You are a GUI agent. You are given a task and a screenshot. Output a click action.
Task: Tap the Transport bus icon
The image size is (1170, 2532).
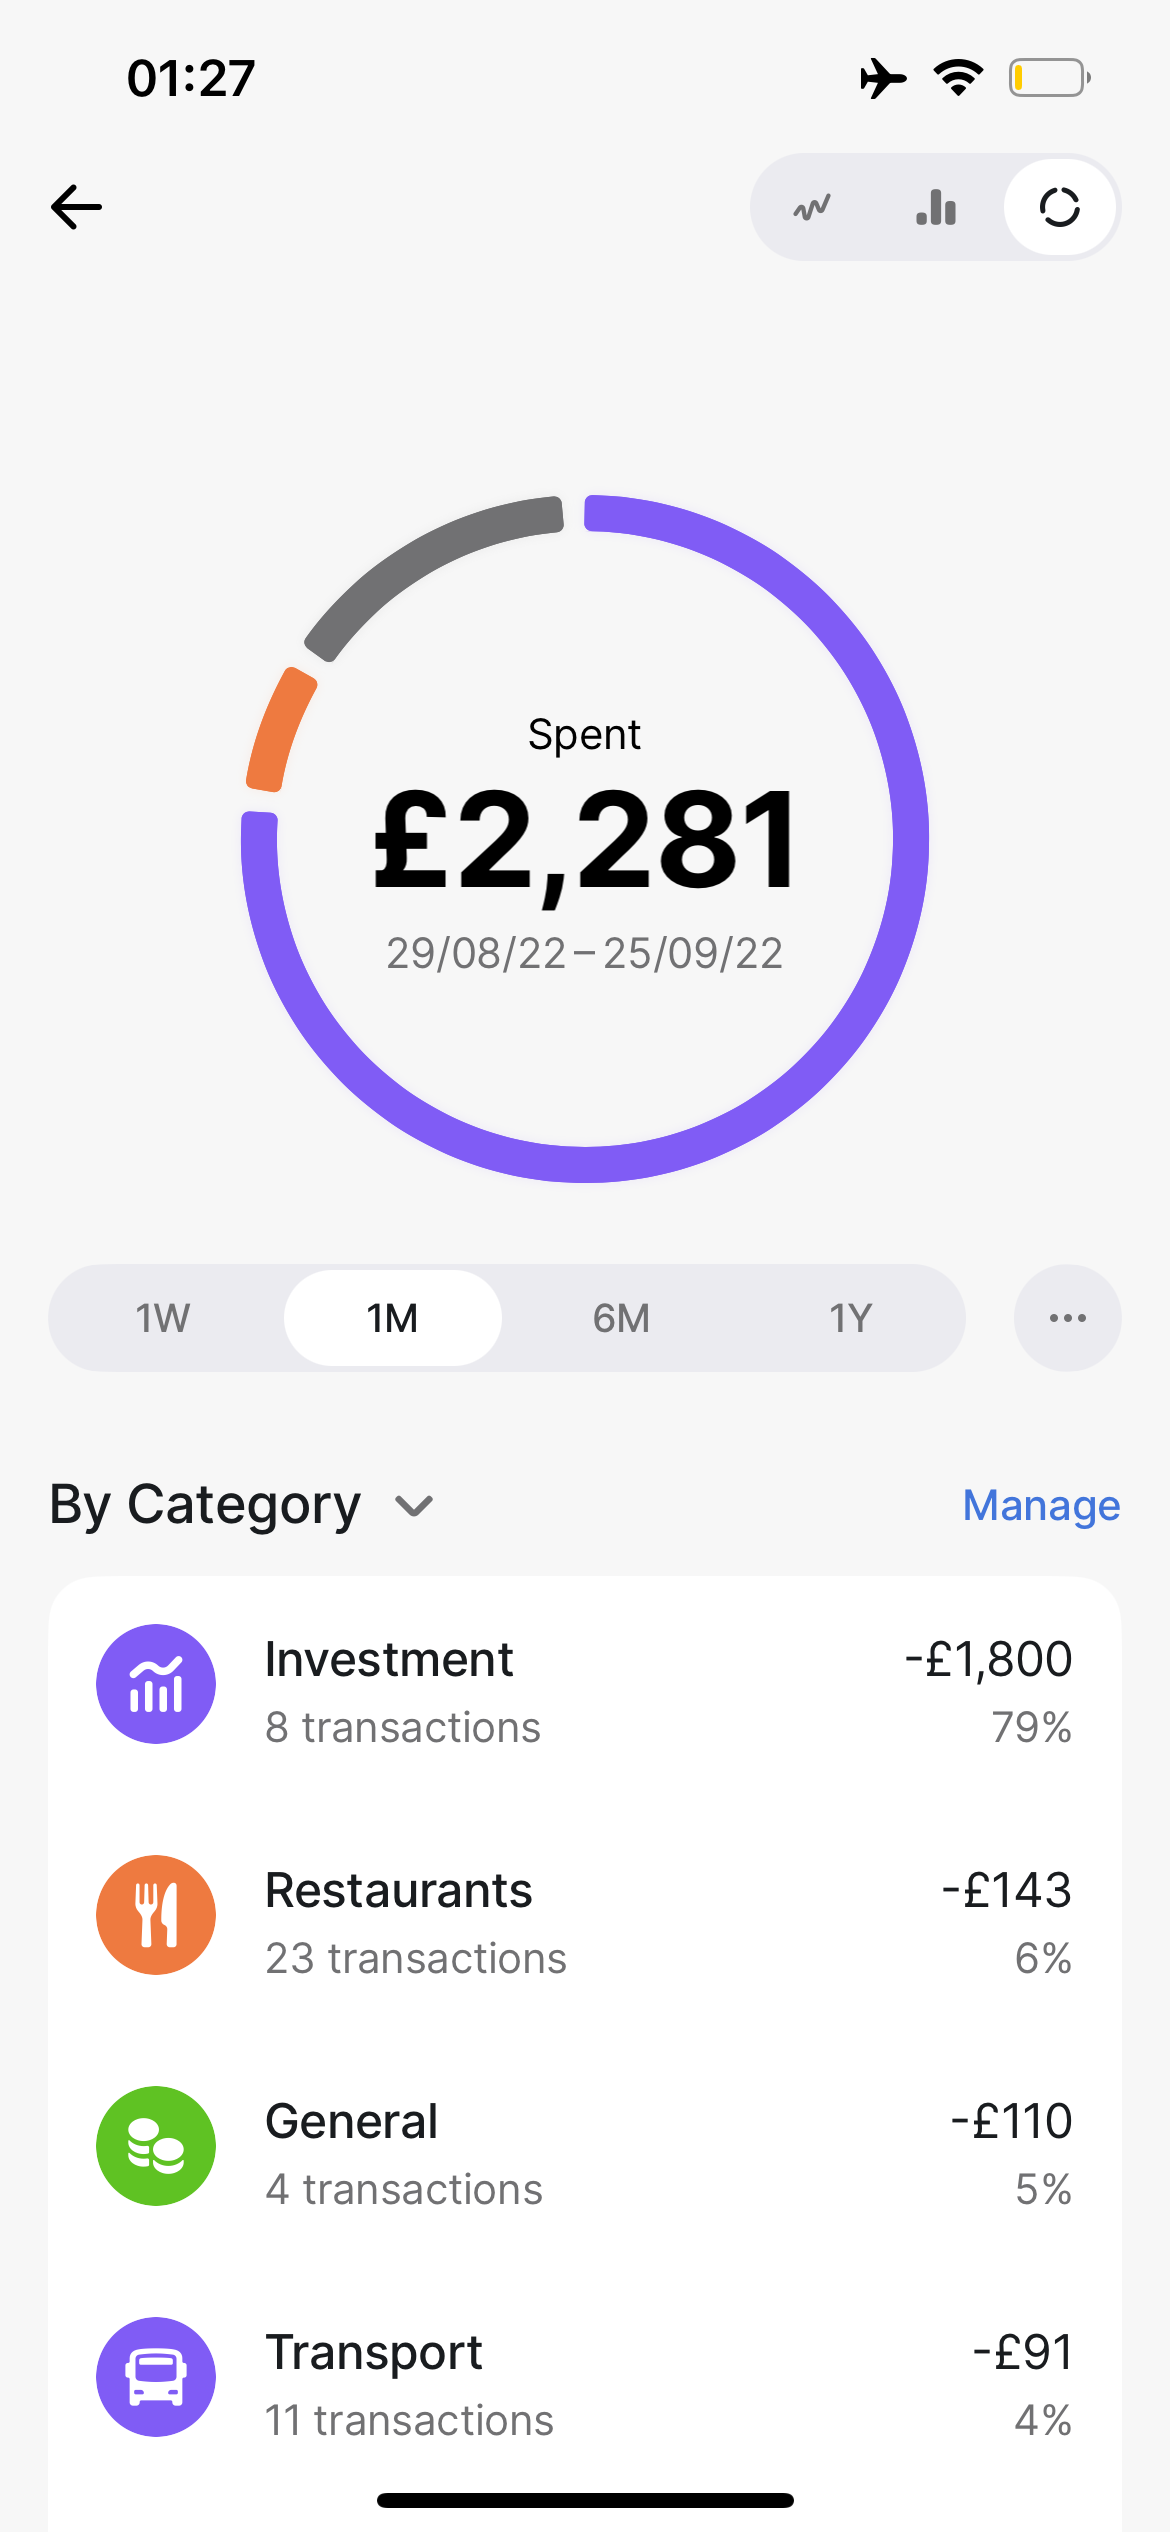click(156, 2377)
